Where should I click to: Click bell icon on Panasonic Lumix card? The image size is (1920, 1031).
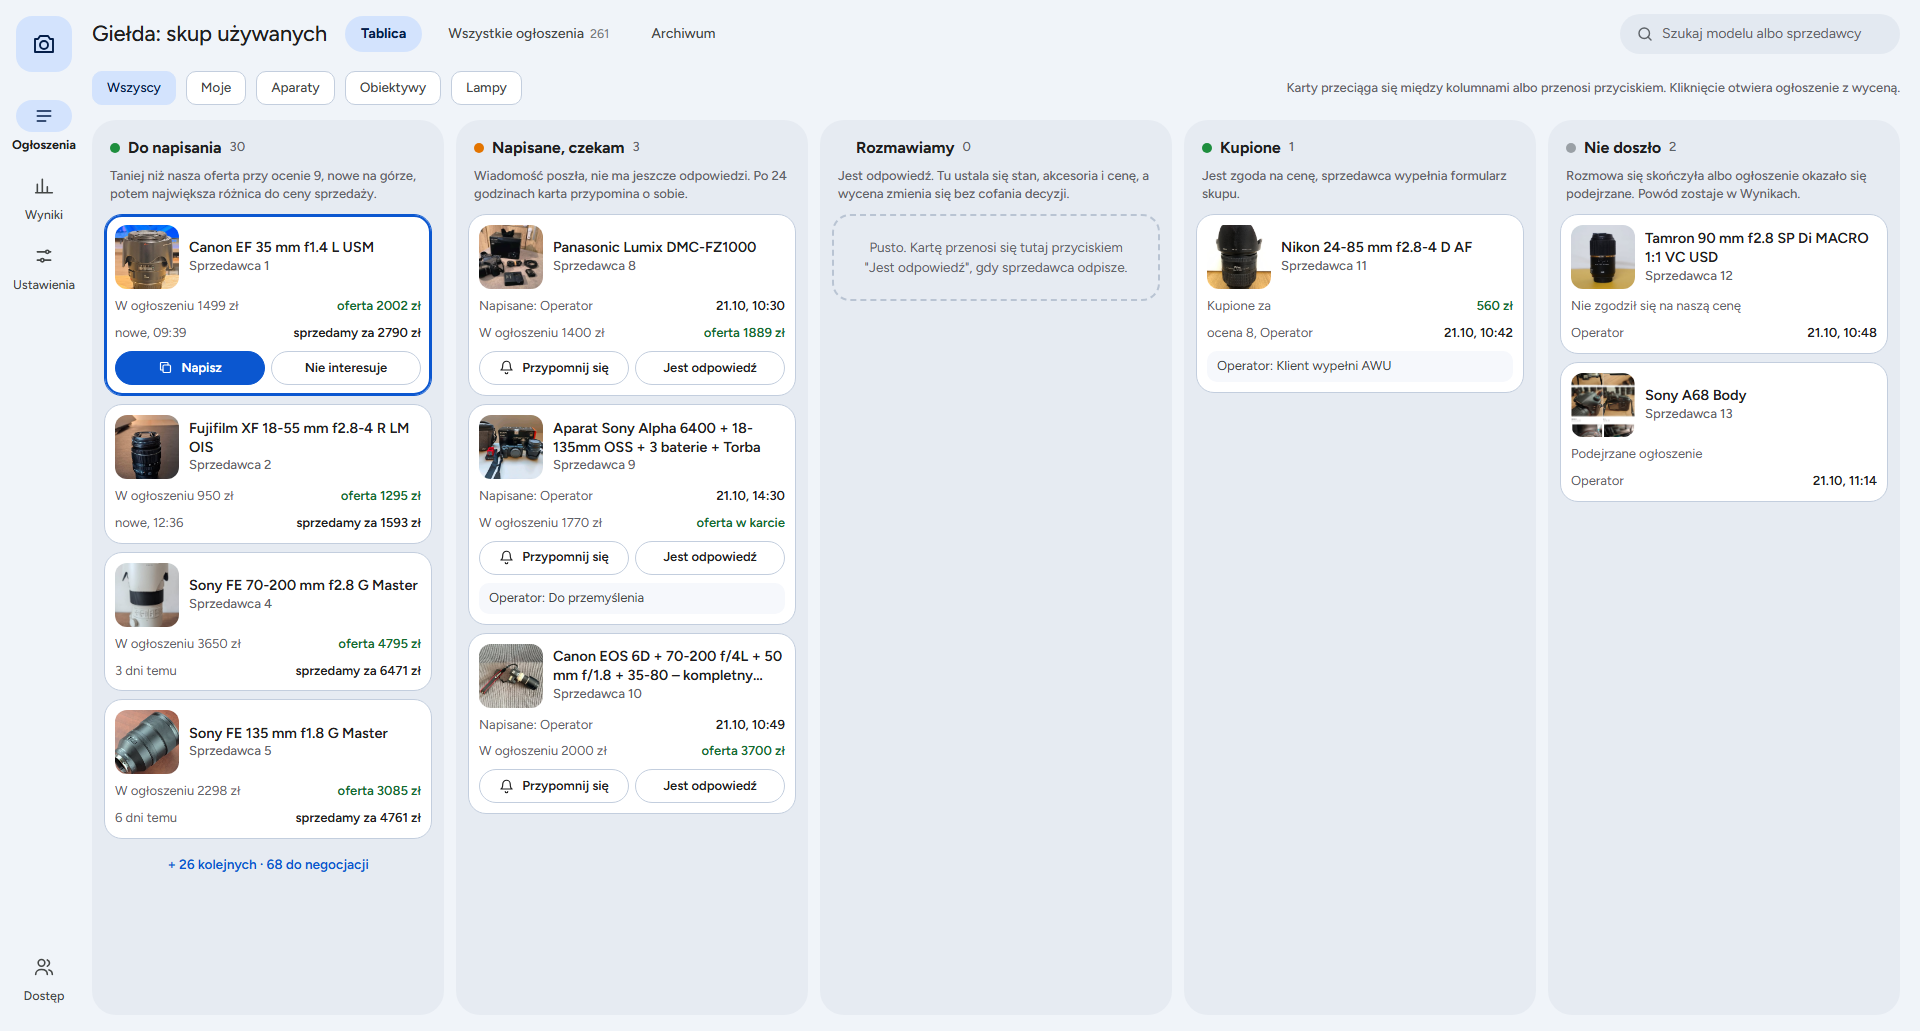pyautogui.click(x=507, y=368)
